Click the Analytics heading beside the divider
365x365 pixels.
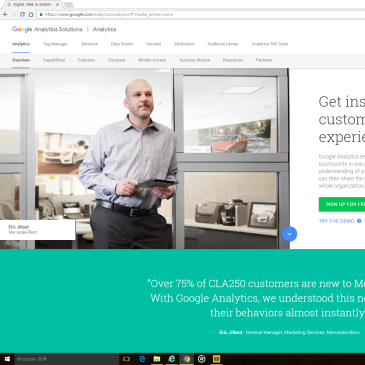[x=105, y=29]
